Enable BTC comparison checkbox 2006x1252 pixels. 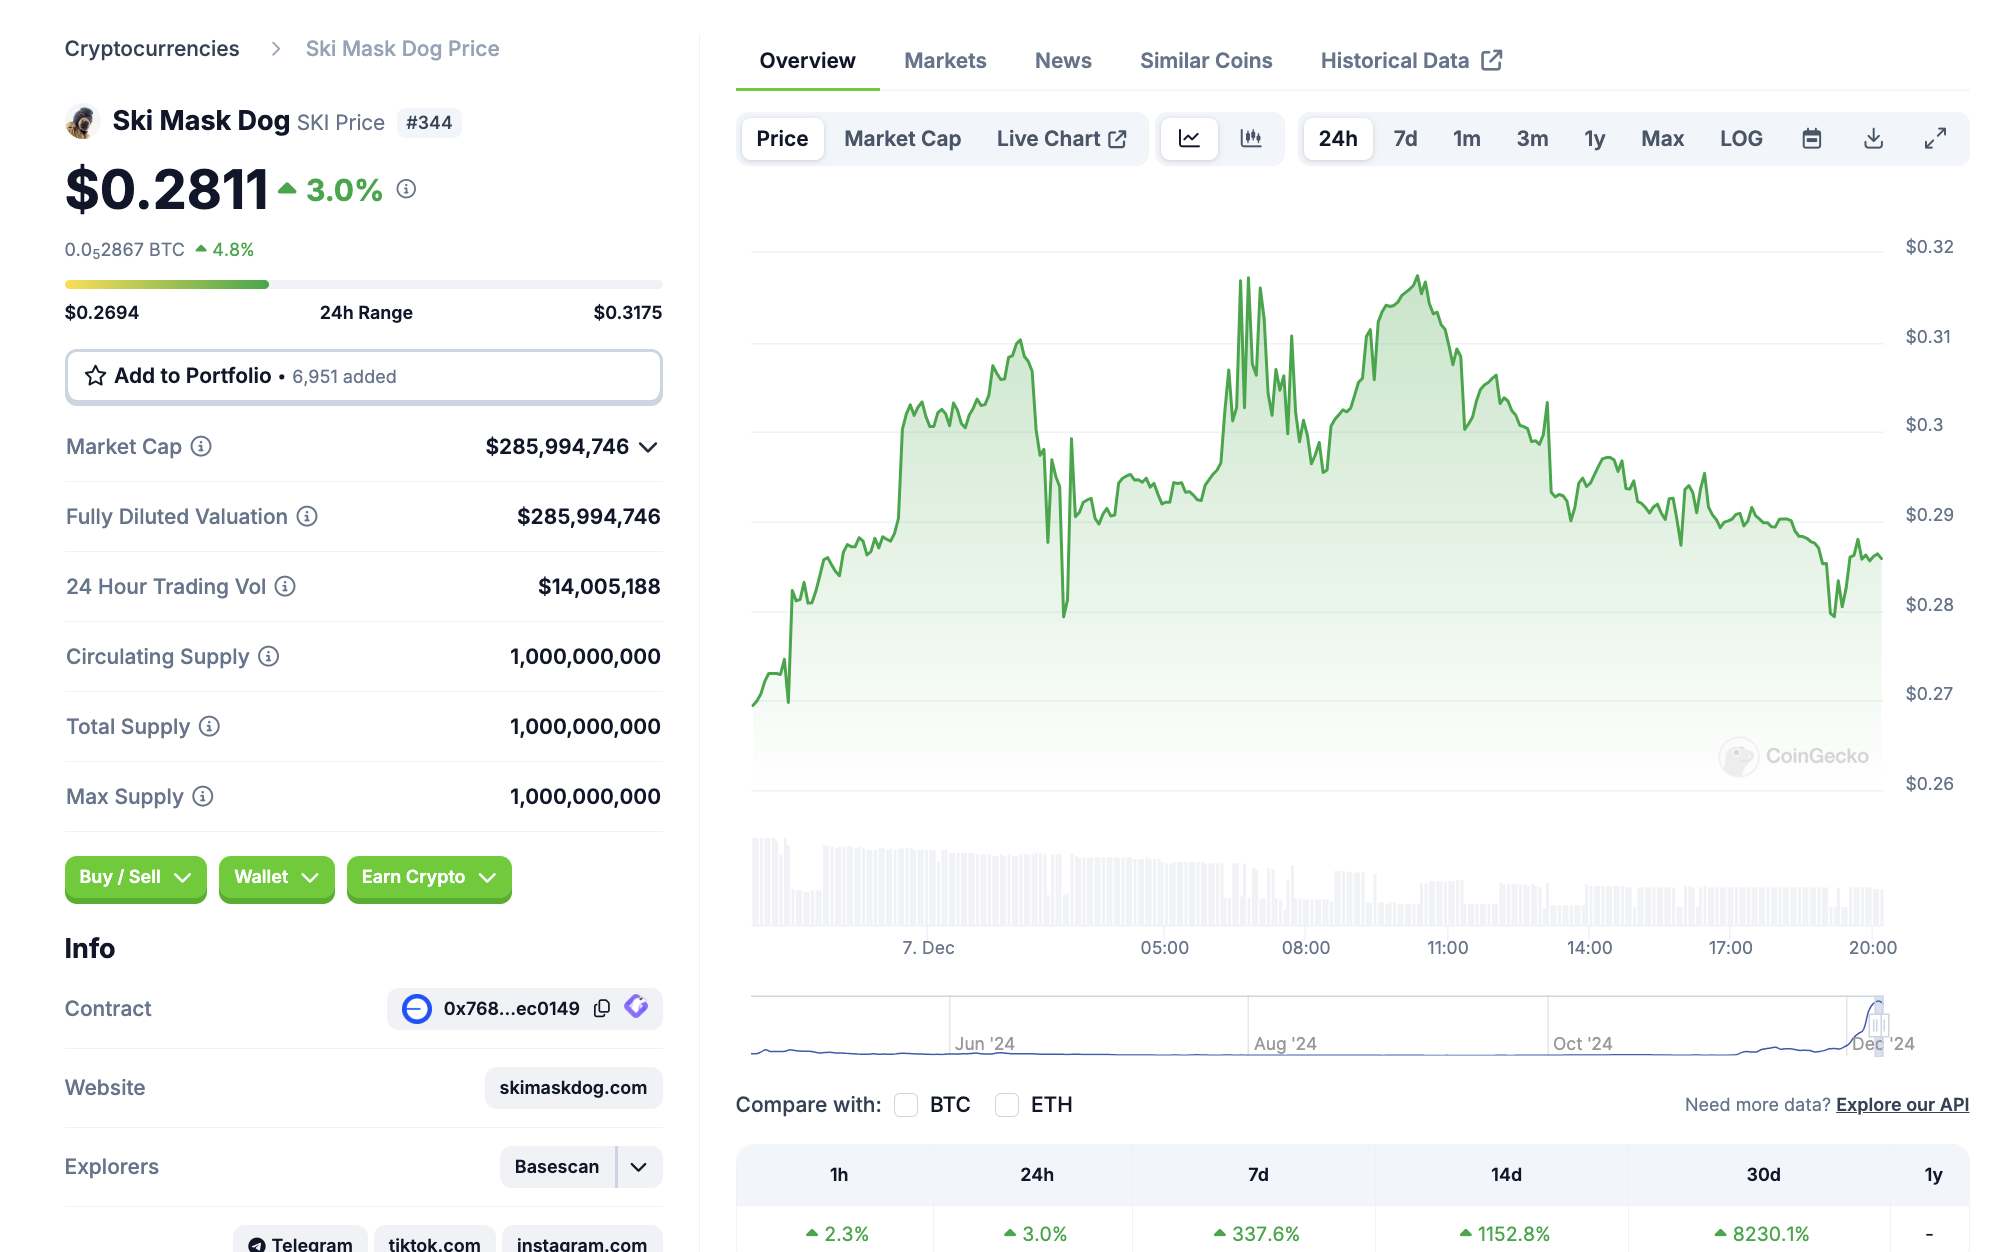[x=906, y=1105]
